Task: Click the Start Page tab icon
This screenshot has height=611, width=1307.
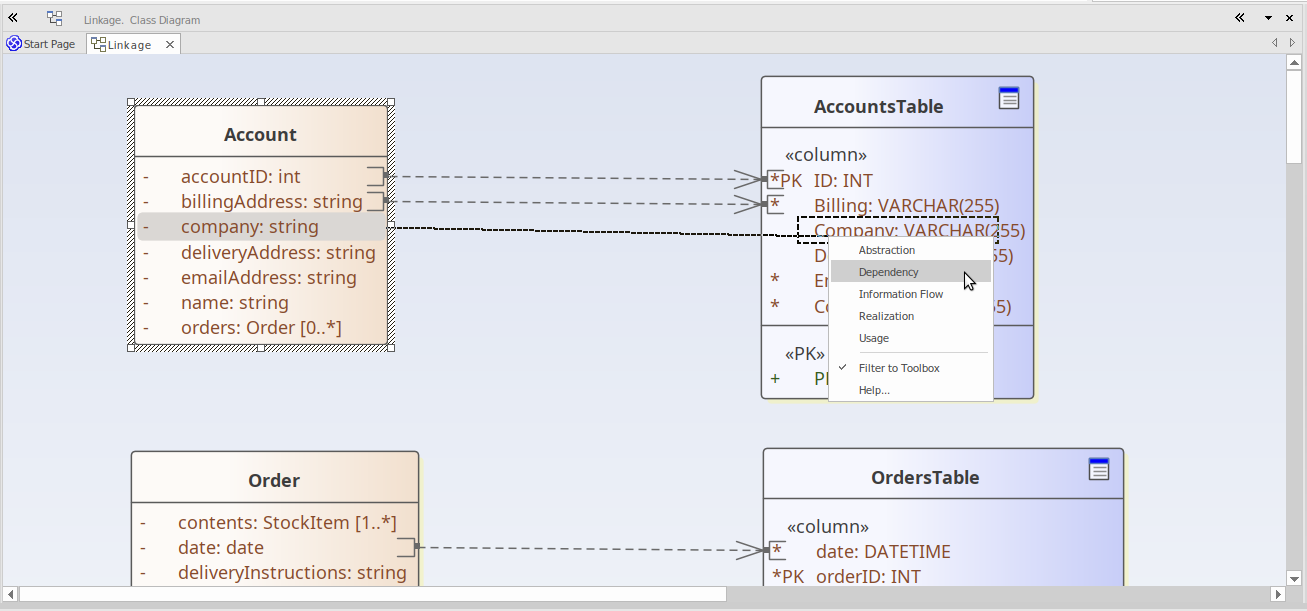Action: click(14, 44)
